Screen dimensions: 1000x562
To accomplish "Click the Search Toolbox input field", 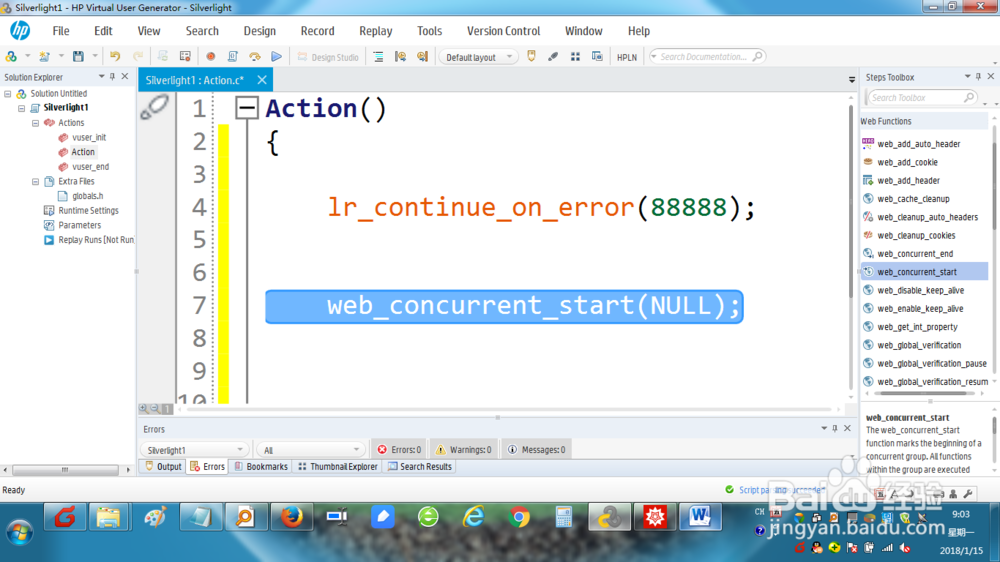I will pyautogui.click(x=922, y=98).
